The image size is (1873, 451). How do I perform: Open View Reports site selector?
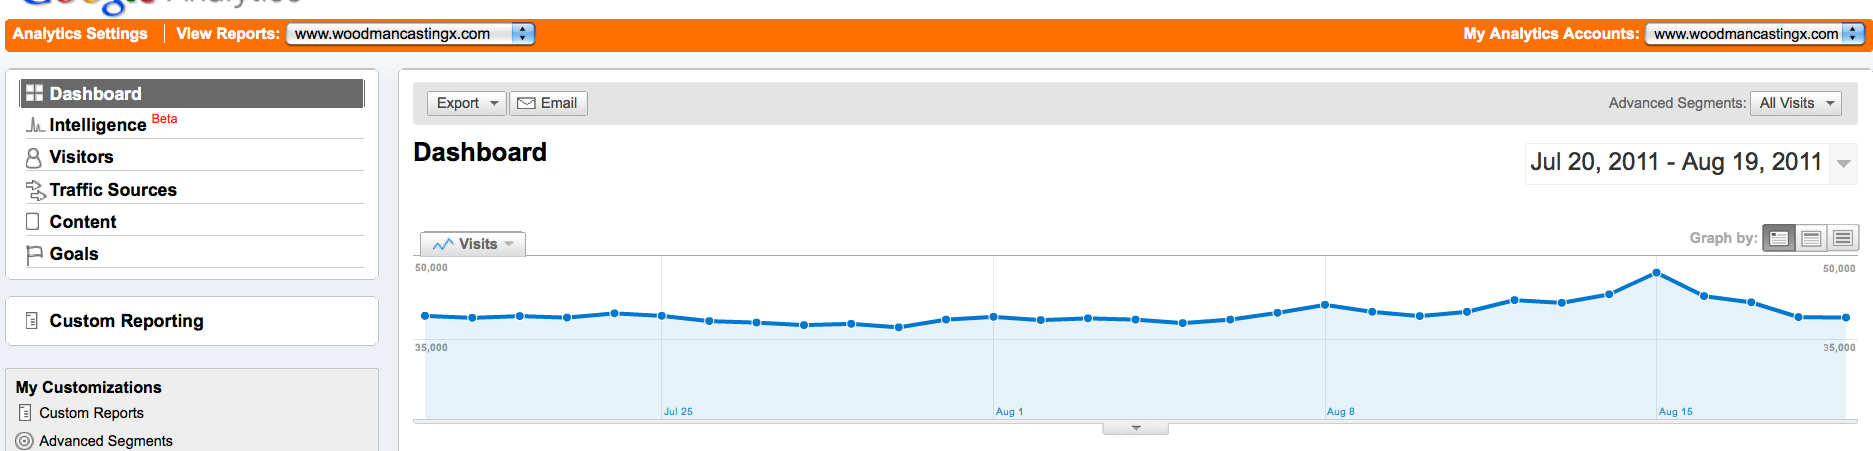point(410,34)
